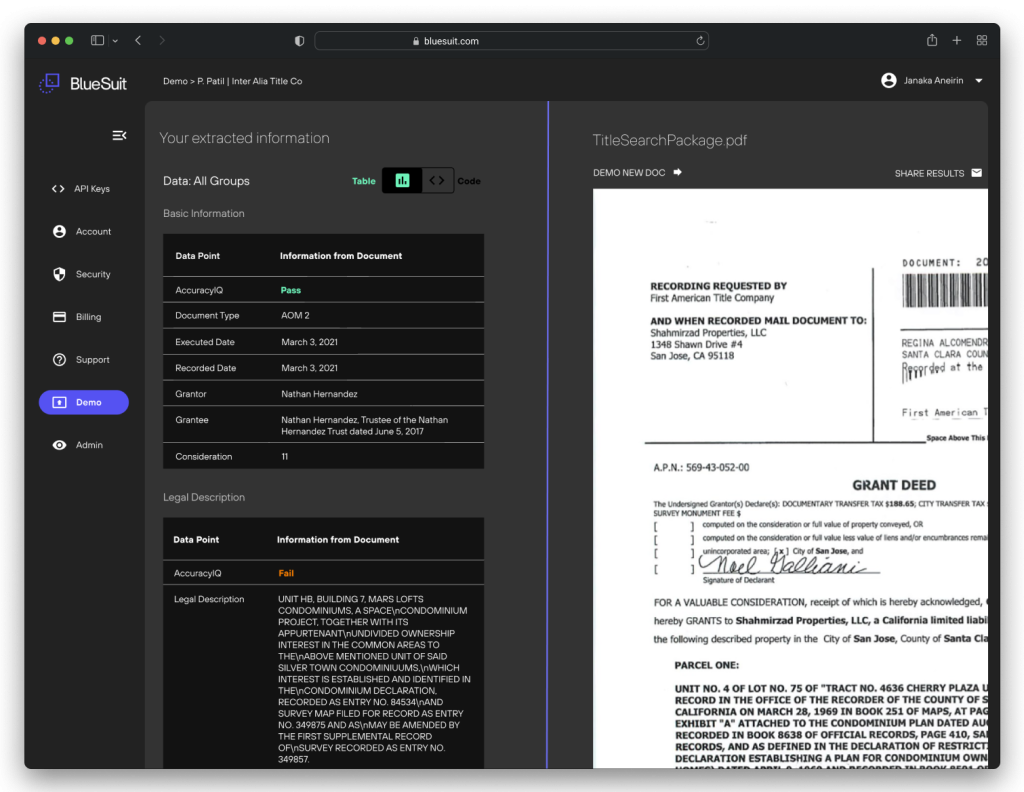Click the Janaka Aneirin user name
Screen dimensions: 1024x792
click(x=933, y=80)
